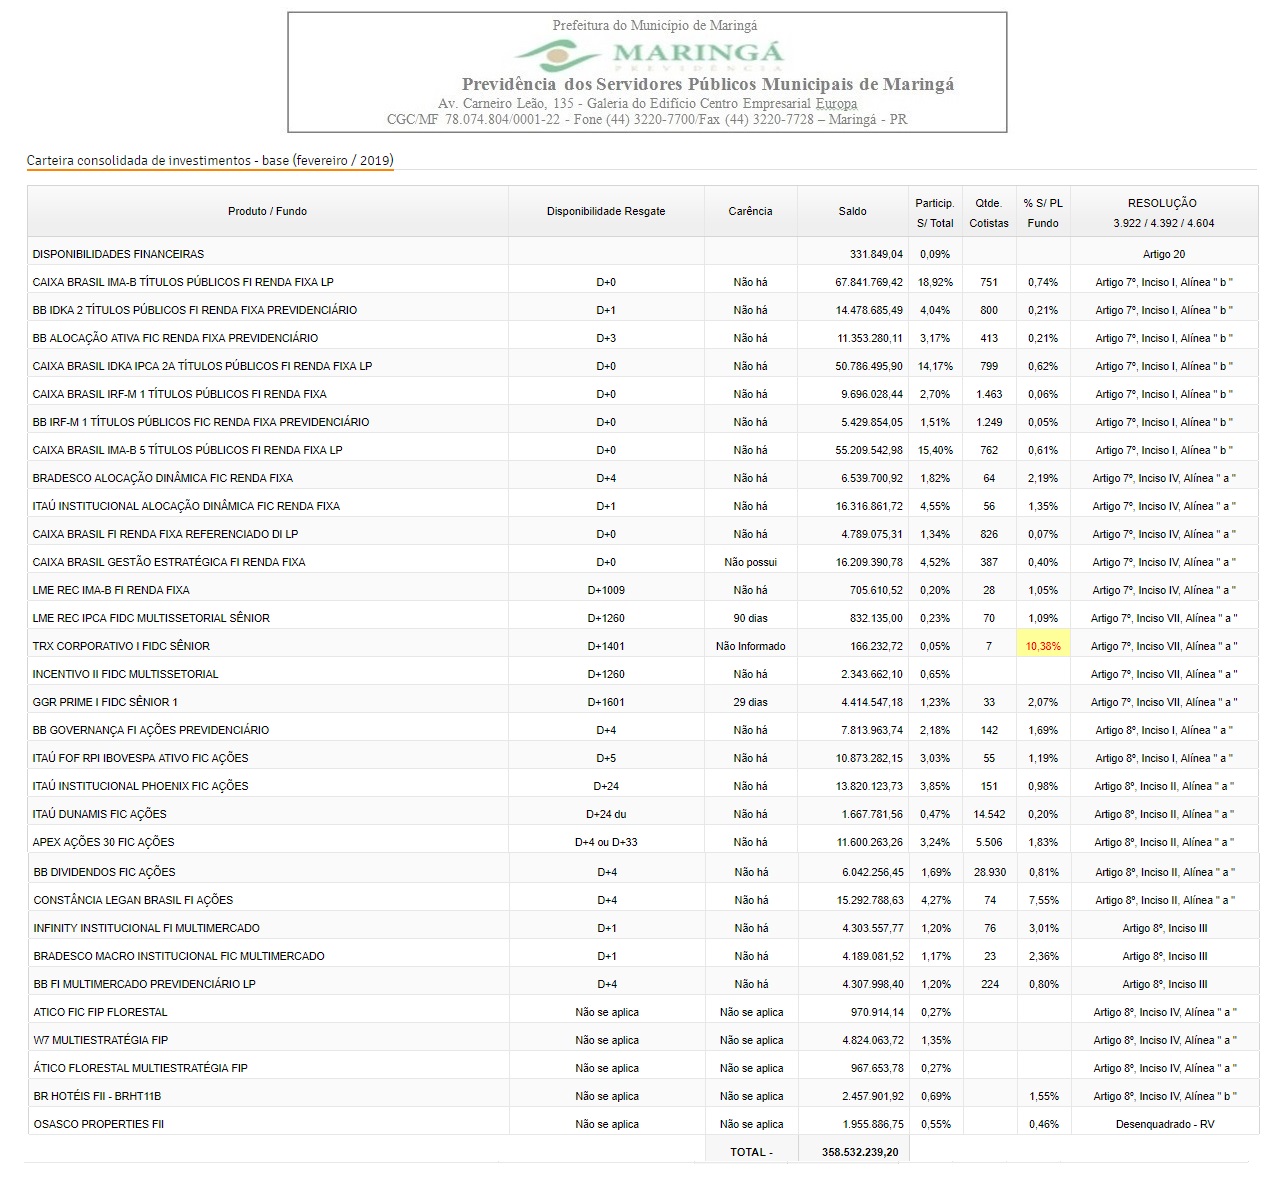Select 'ITAÚ DUNAMIS FIC AÇÕES' fund row
The image size is (1283, 1196).
click(x=100, y=814)
